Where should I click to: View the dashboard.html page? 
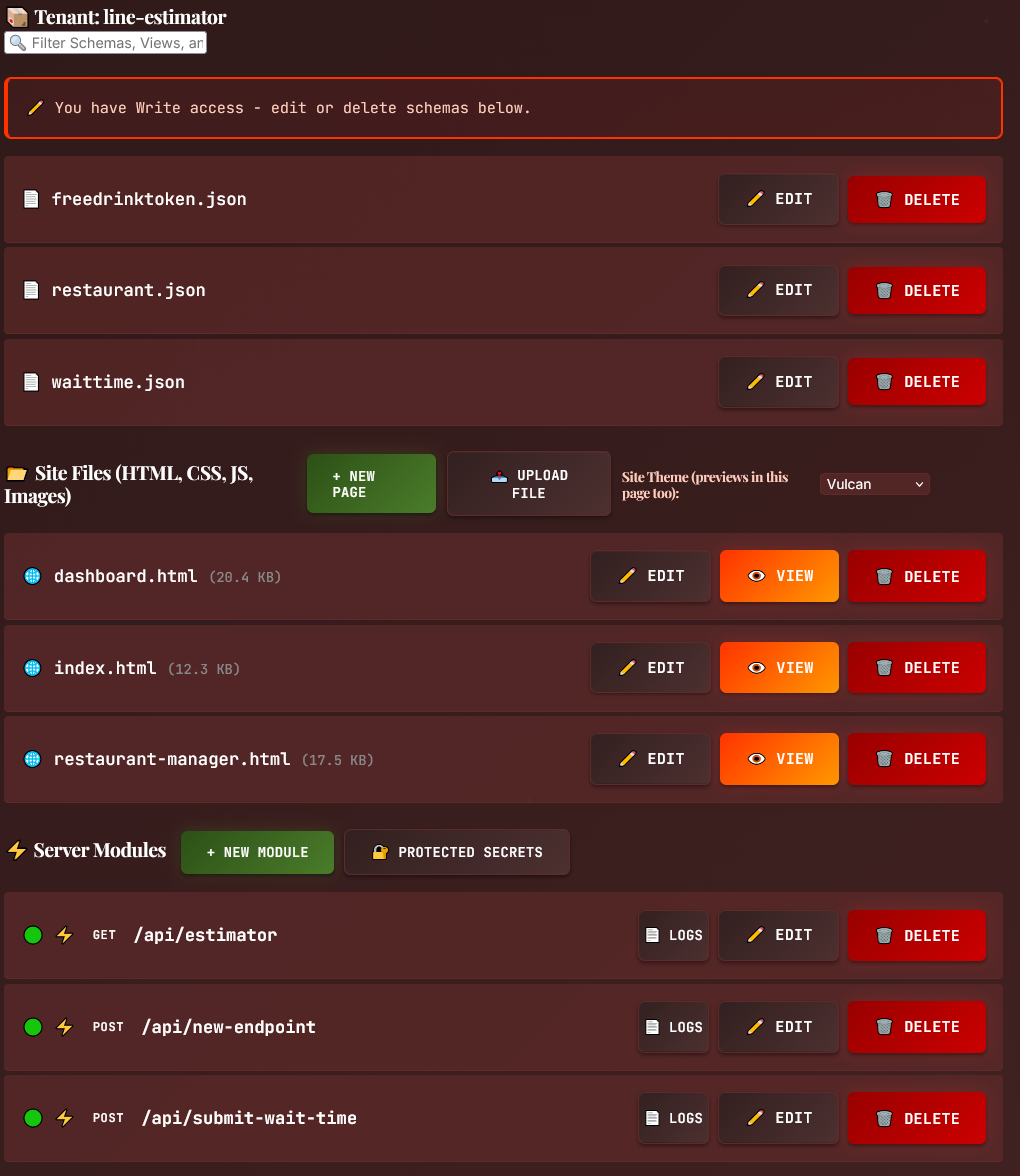(779, 576)
